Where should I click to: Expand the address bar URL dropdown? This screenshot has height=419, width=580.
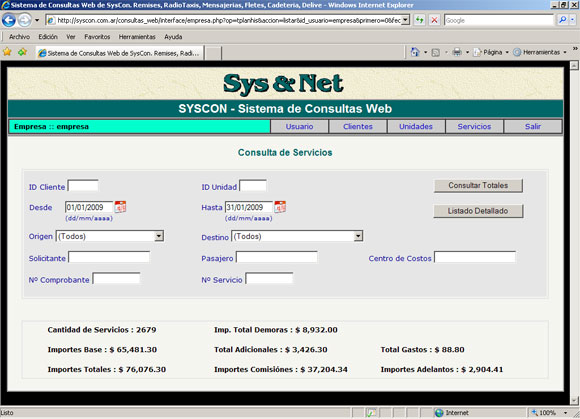pos(406,20)
